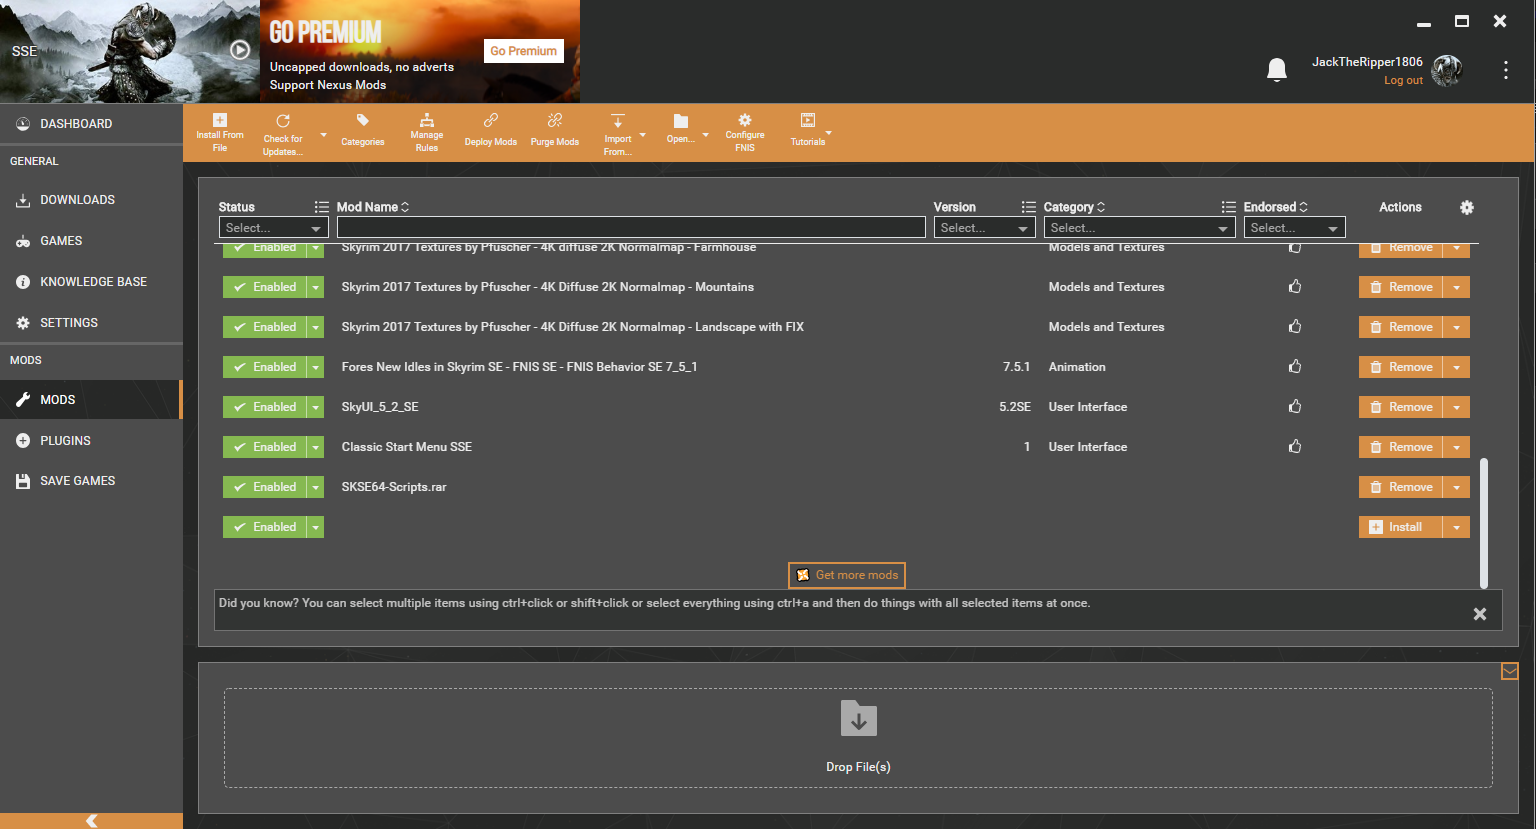Dismiss the 'Did you know' tip
Image resolution: width=1536 pixels, height=829 pixels.
(x=1480, y=614)
